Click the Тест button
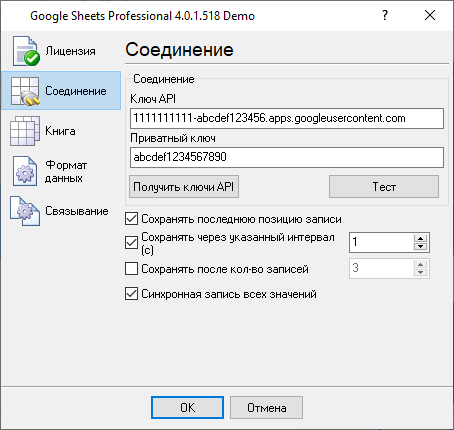The height and width of the screenshot is (430, 454). point(384,187)
